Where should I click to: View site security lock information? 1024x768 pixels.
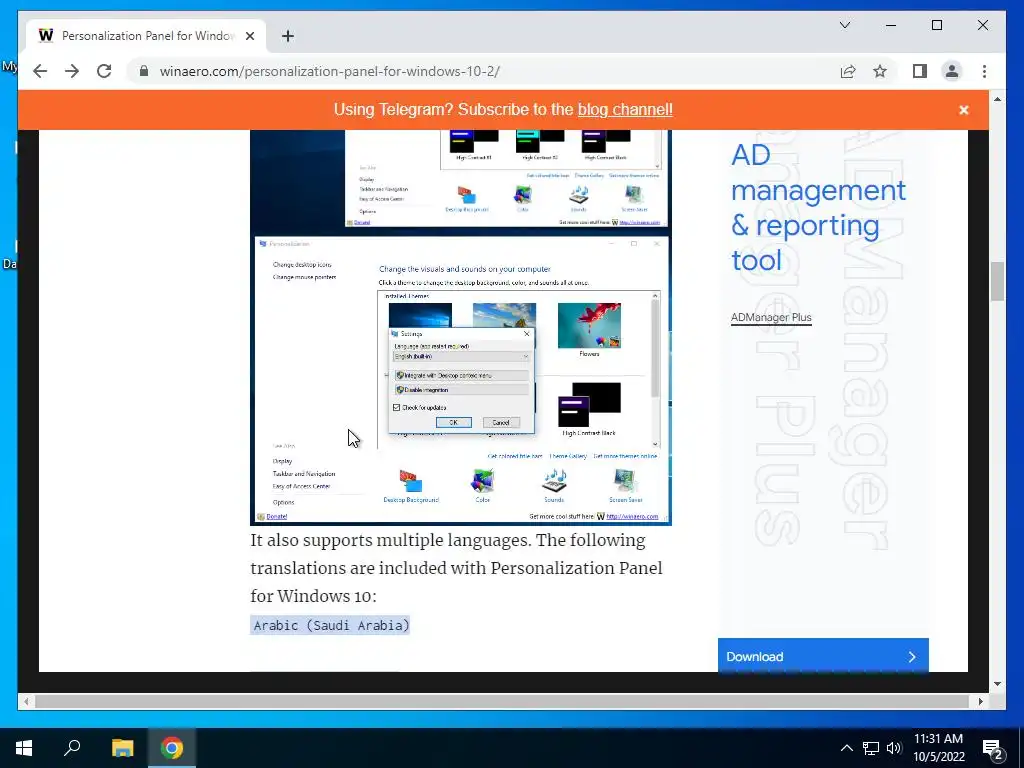click(x=144, y=71)
